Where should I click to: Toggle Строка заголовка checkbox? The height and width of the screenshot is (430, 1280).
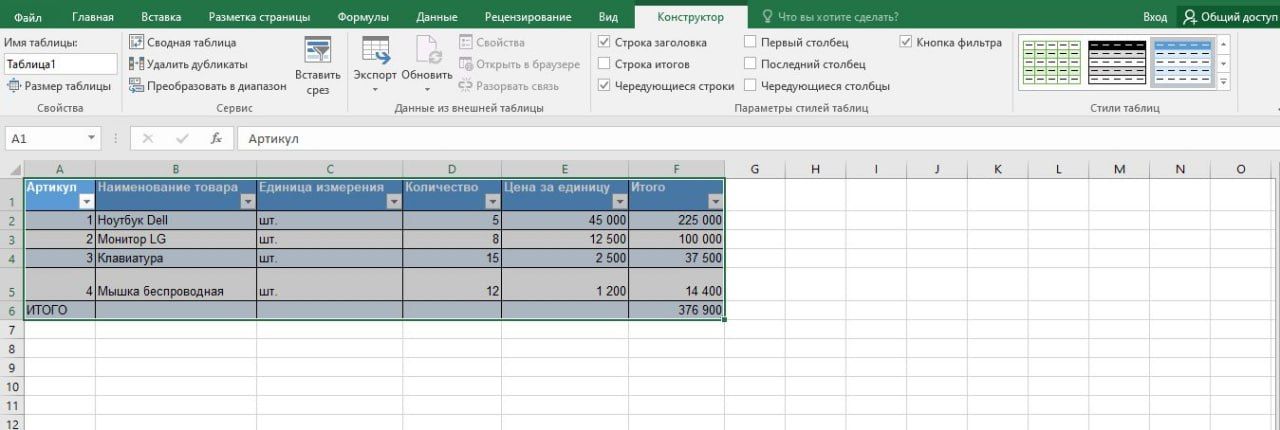(x=604, y=42)
